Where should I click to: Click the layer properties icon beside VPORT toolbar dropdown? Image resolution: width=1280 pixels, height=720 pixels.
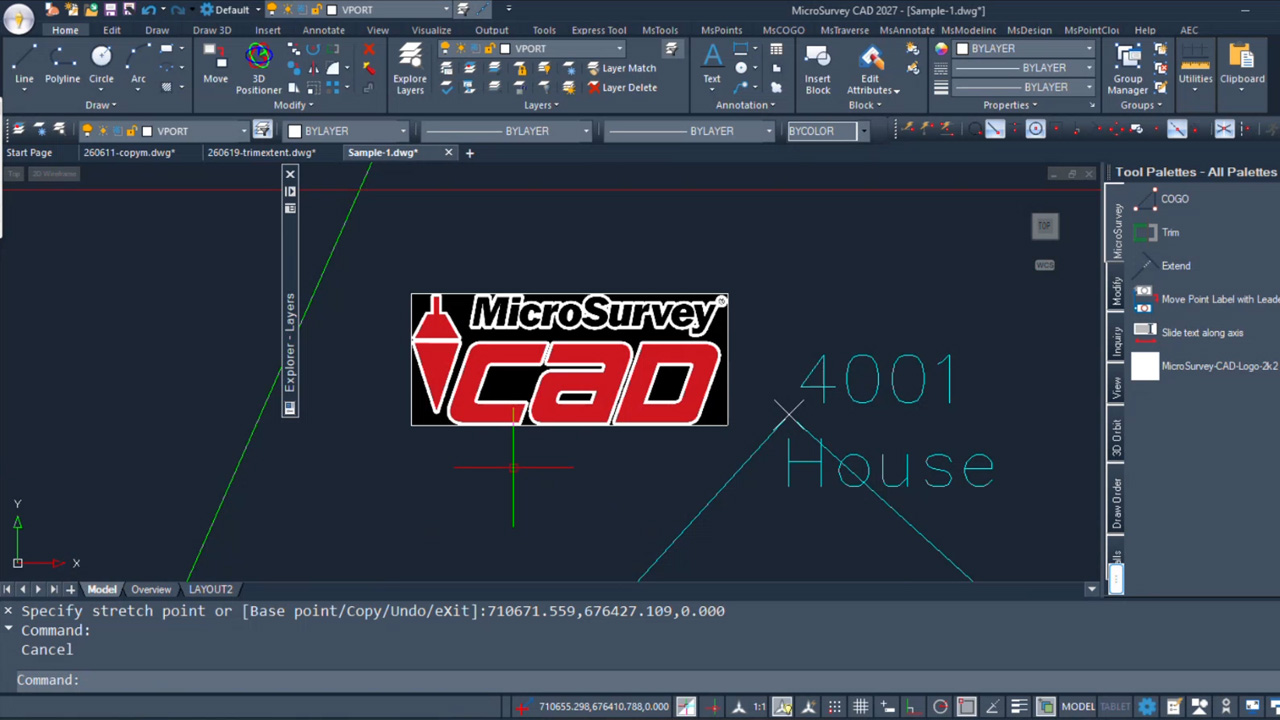(x=262, y=130)
